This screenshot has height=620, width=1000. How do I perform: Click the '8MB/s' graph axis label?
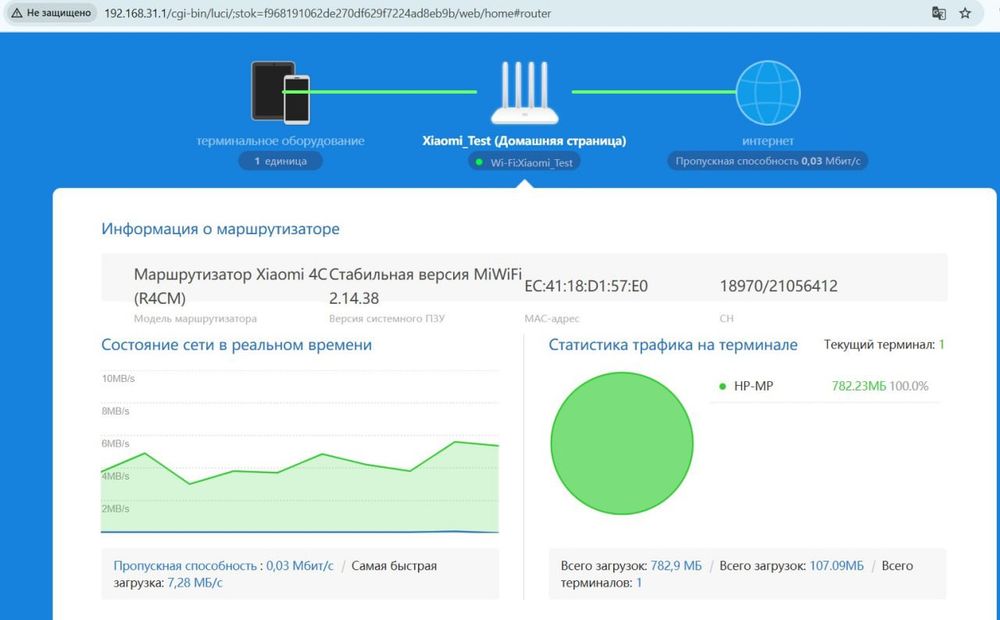(x=115, y=411)
